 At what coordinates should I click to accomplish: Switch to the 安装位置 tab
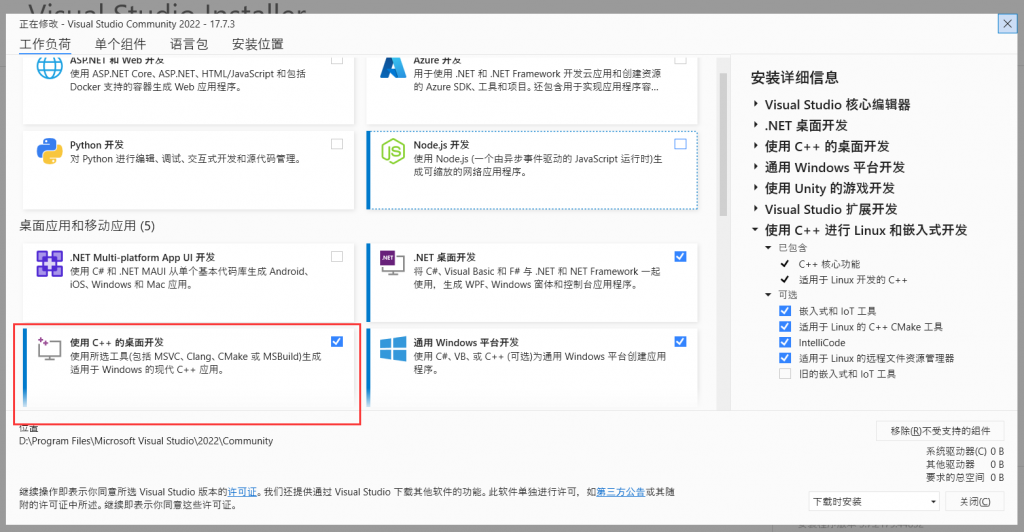[x=257, y=44]
